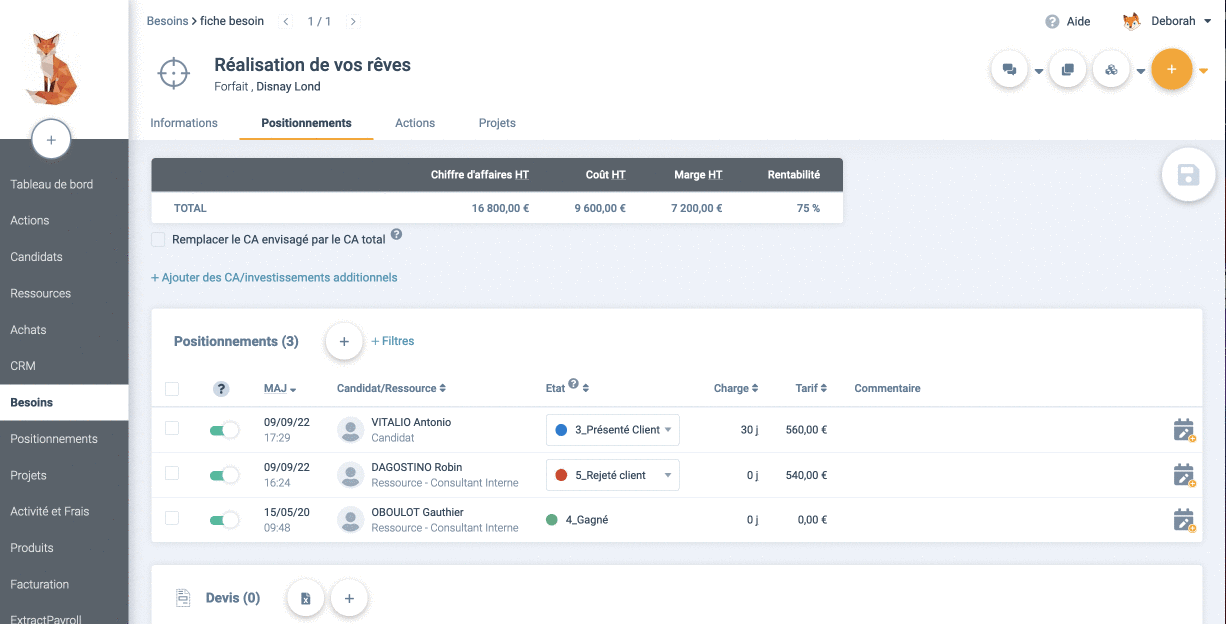Switch to the Informations tab
Image resolution: width=1226 pixels, height=624 pixels.
tap(184, 123)
